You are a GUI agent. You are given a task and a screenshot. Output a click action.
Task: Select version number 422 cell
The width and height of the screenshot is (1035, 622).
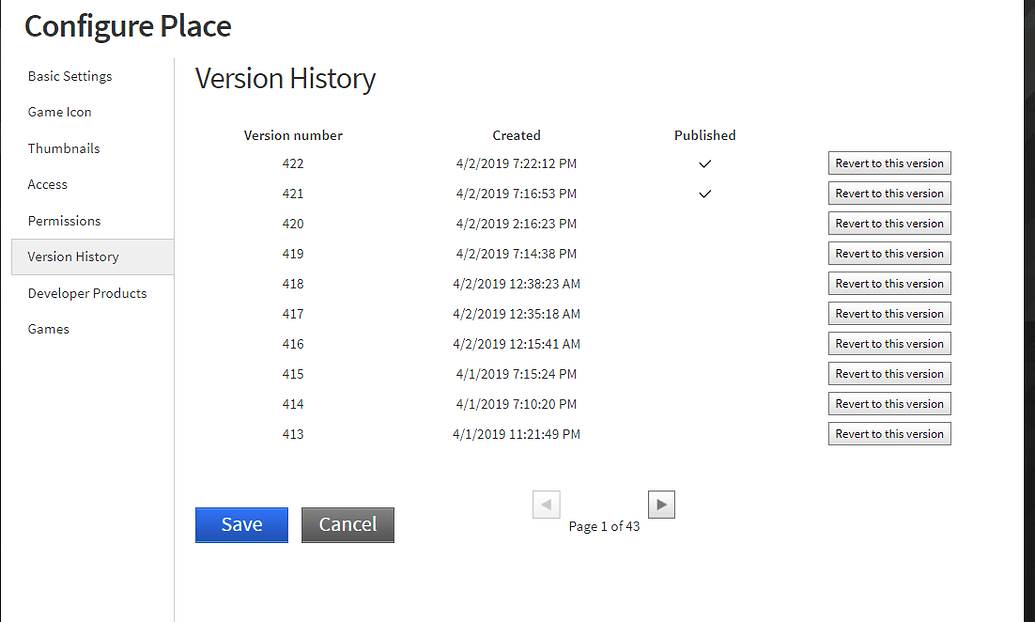pyautogui.click(x=293, y=164)
